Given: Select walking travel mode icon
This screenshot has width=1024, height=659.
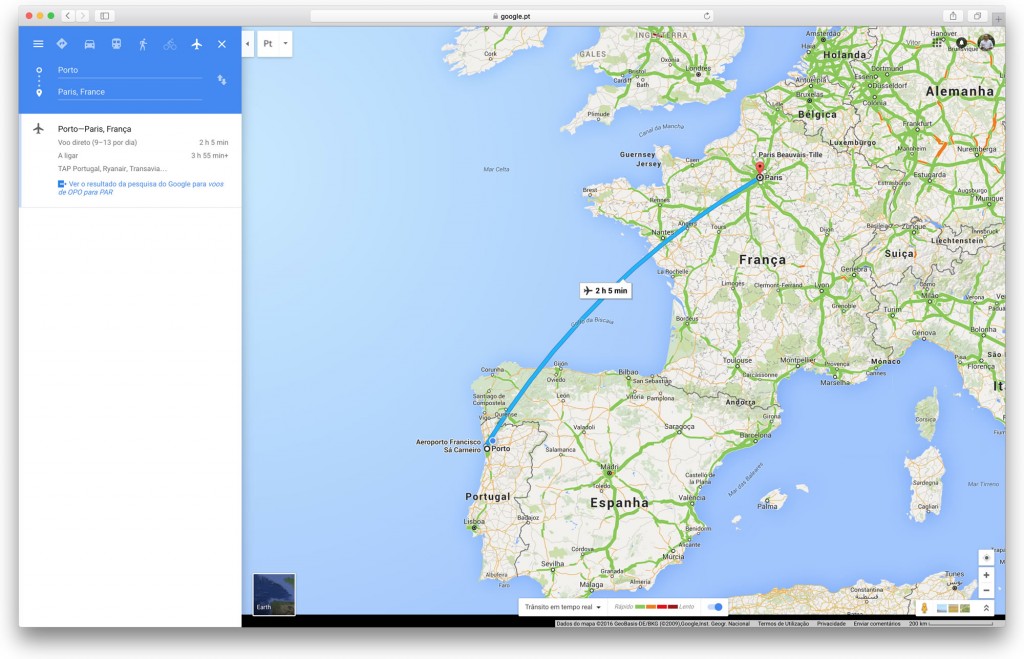Looking at the screenshot, I should 143,44.
